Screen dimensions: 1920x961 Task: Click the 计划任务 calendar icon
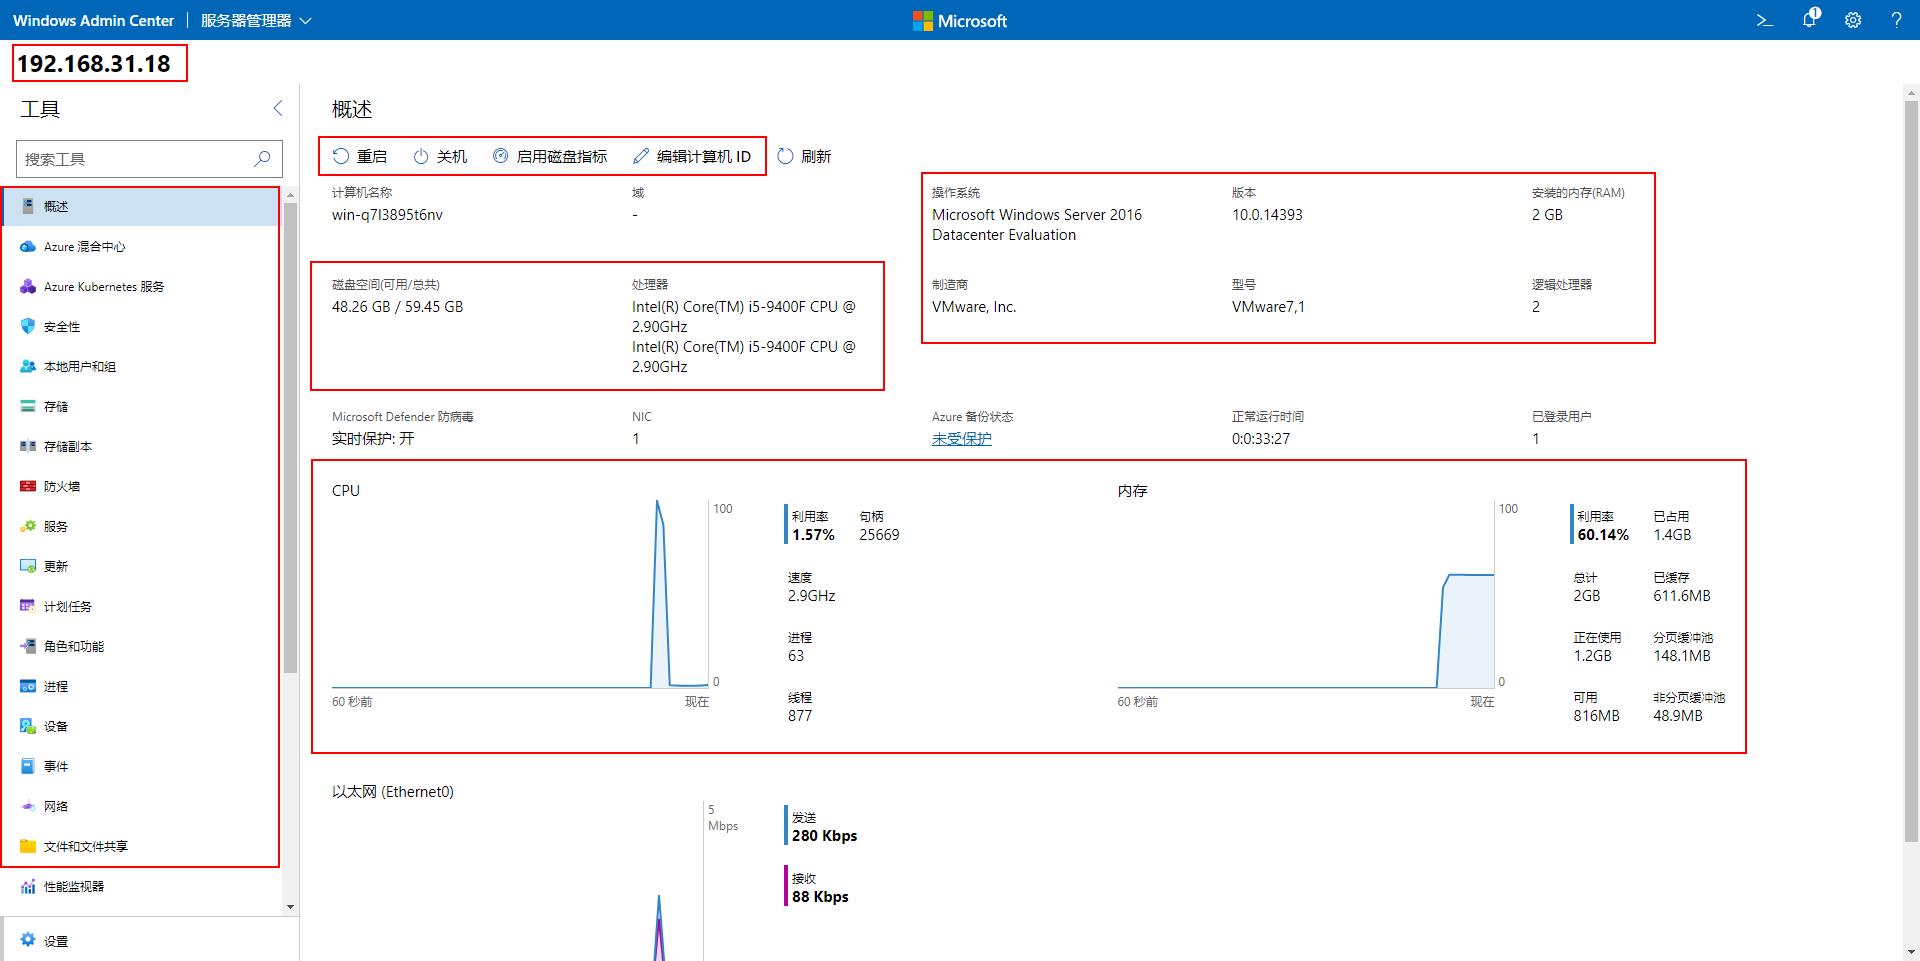tap(28, 606)
